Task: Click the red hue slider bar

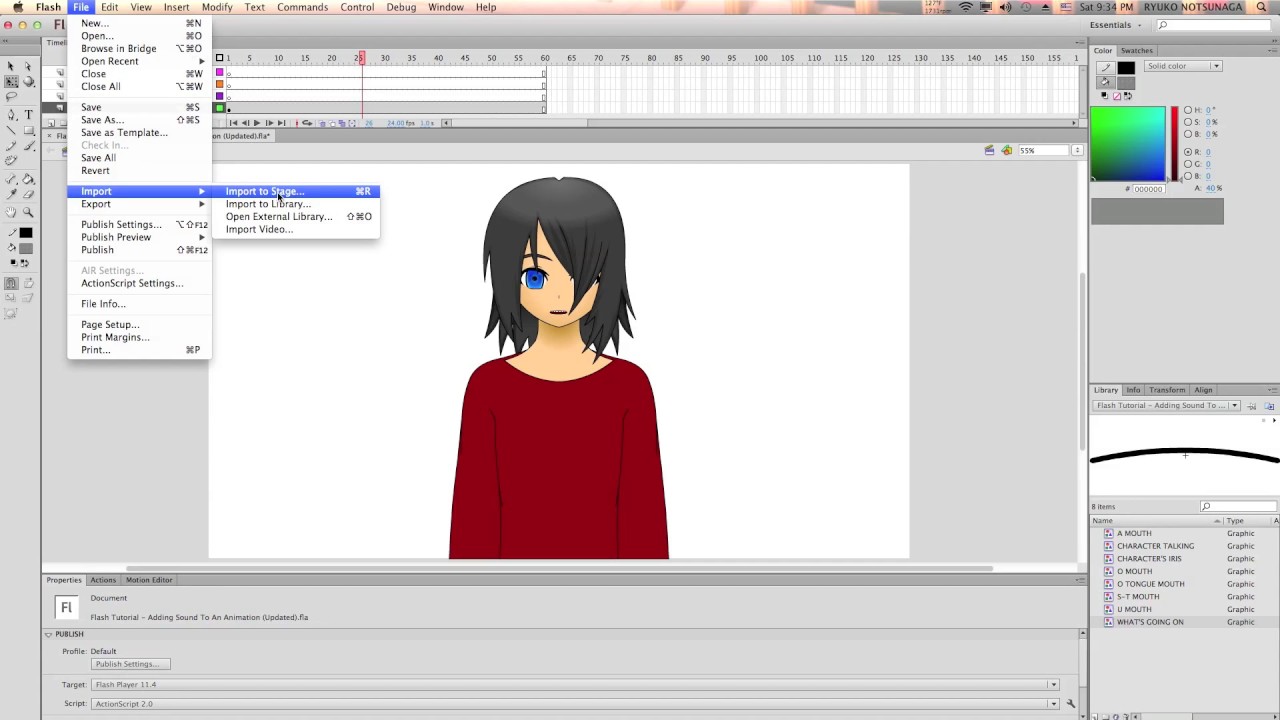Action: (1175, 143)
